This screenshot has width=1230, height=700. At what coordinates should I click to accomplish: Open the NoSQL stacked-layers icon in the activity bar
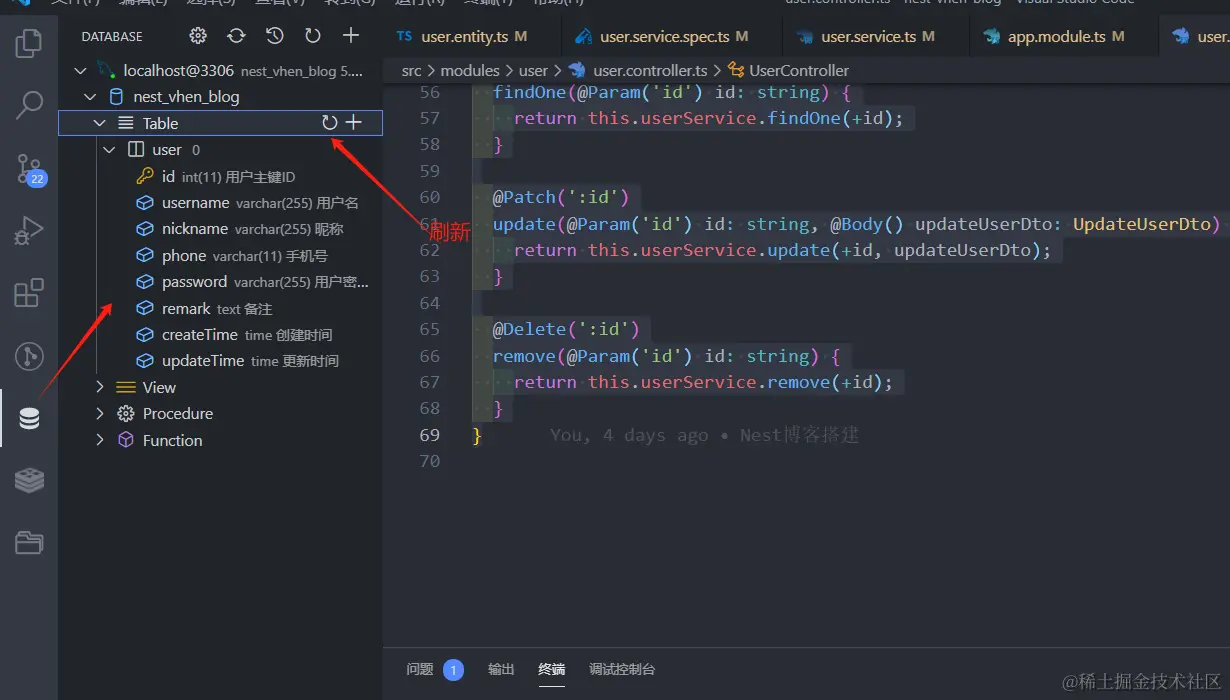[29, 480]
